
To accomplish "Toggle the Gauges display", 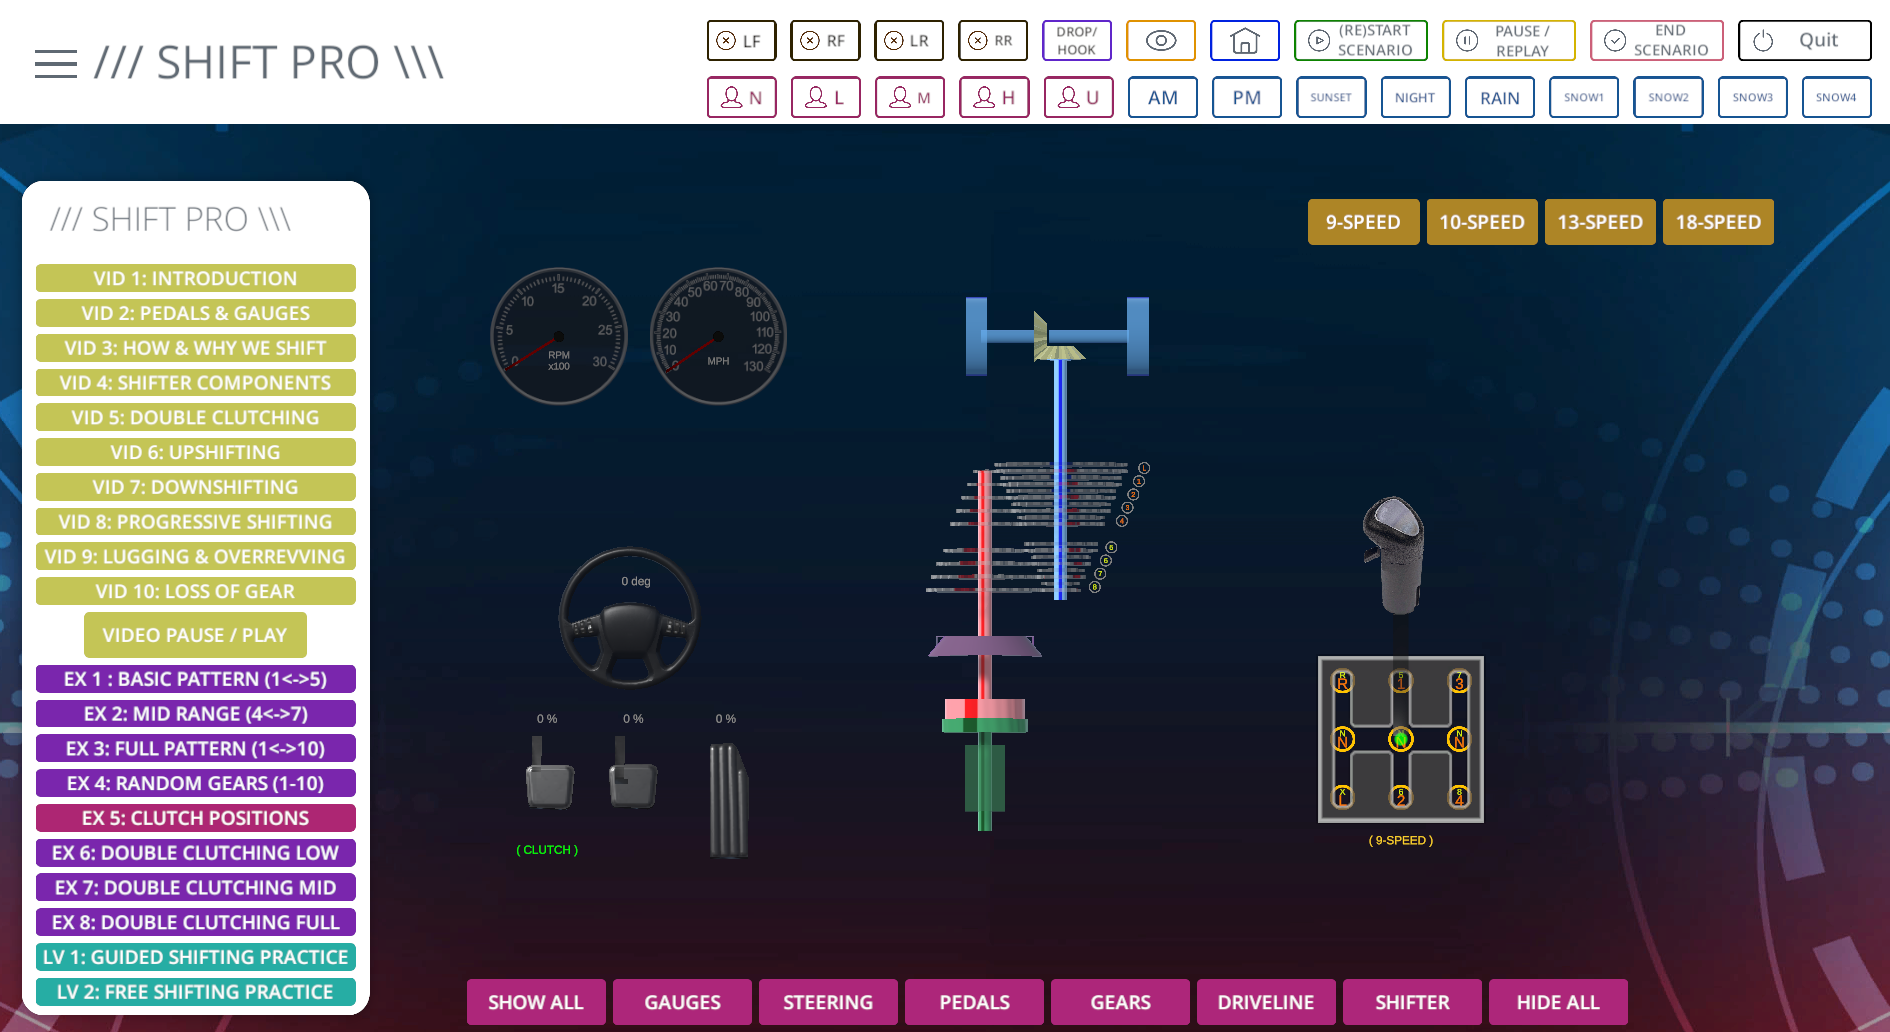I will click(682, 1002).
